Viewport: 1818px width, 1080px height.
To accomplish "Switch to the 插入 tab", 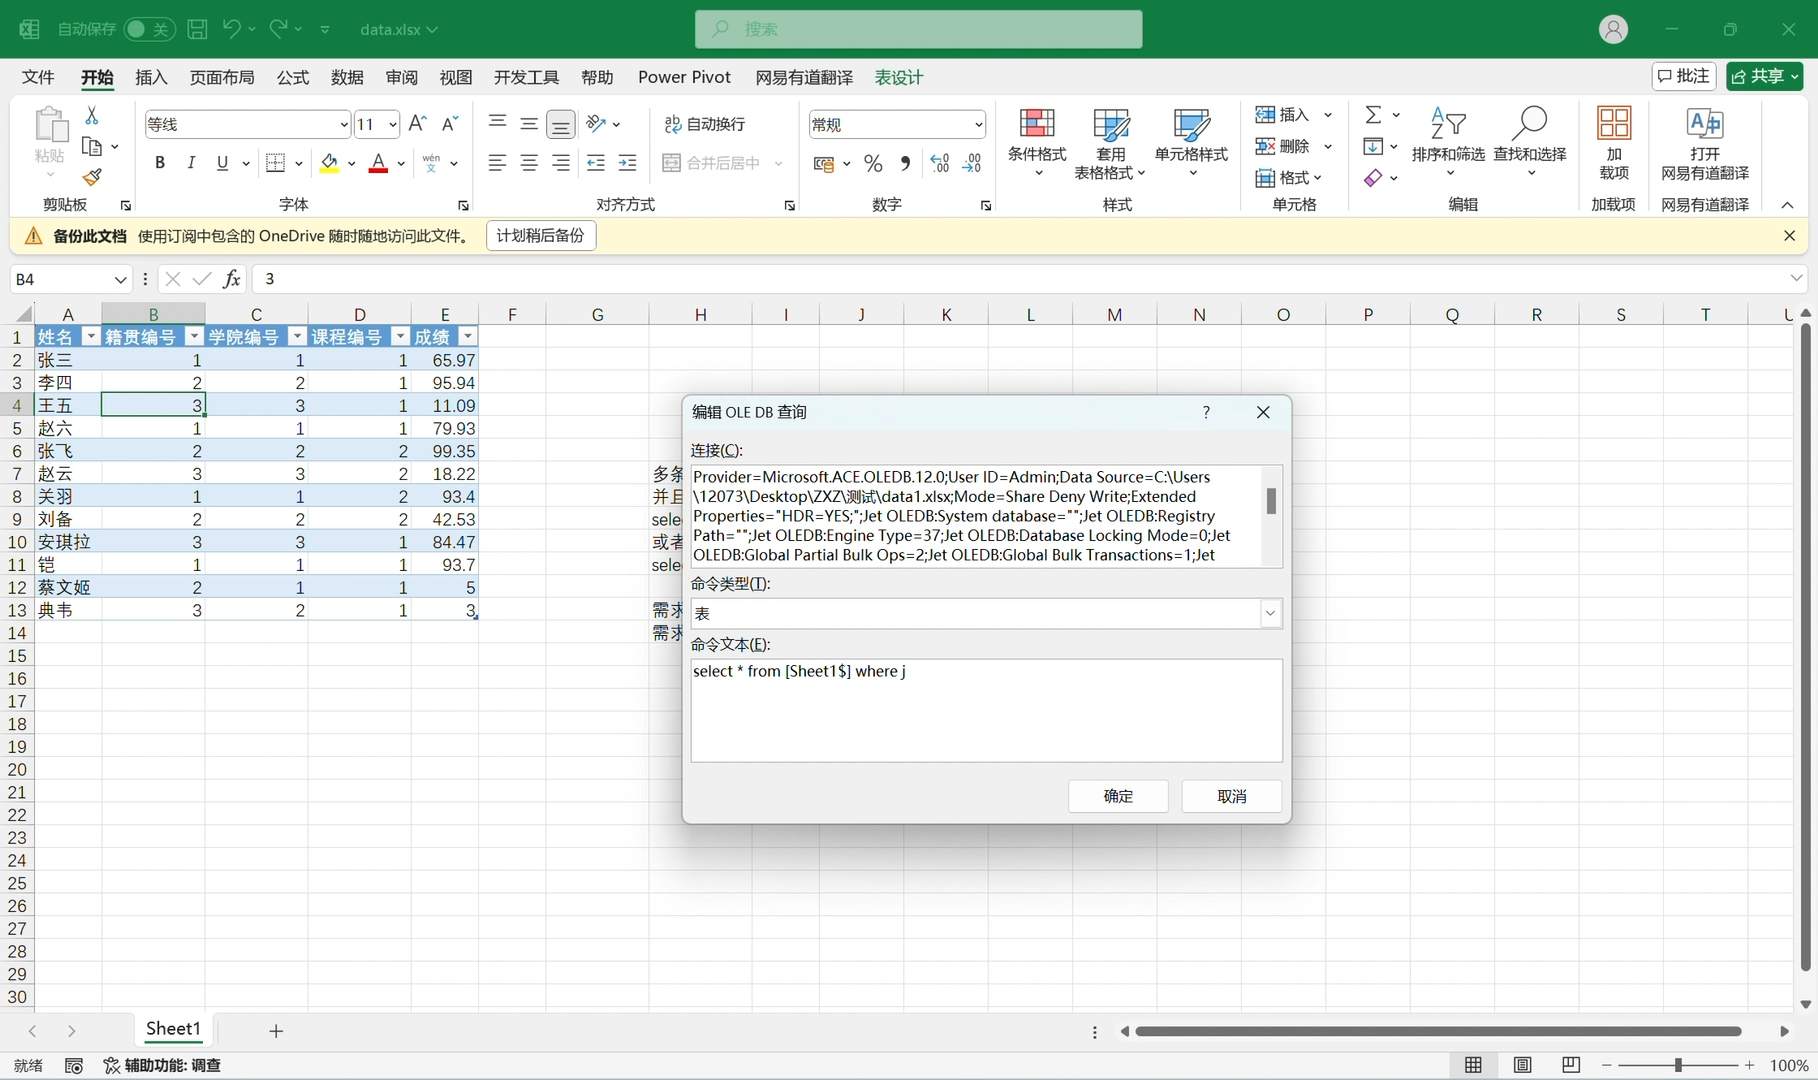I will [x=151, y=77].
